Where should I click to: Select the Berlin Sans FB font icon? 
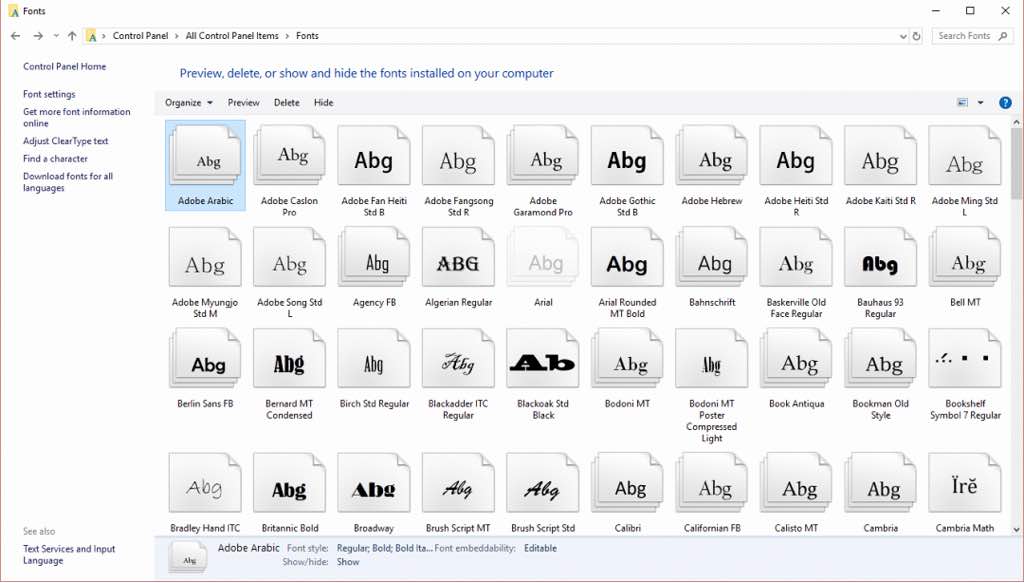(205, 358)
